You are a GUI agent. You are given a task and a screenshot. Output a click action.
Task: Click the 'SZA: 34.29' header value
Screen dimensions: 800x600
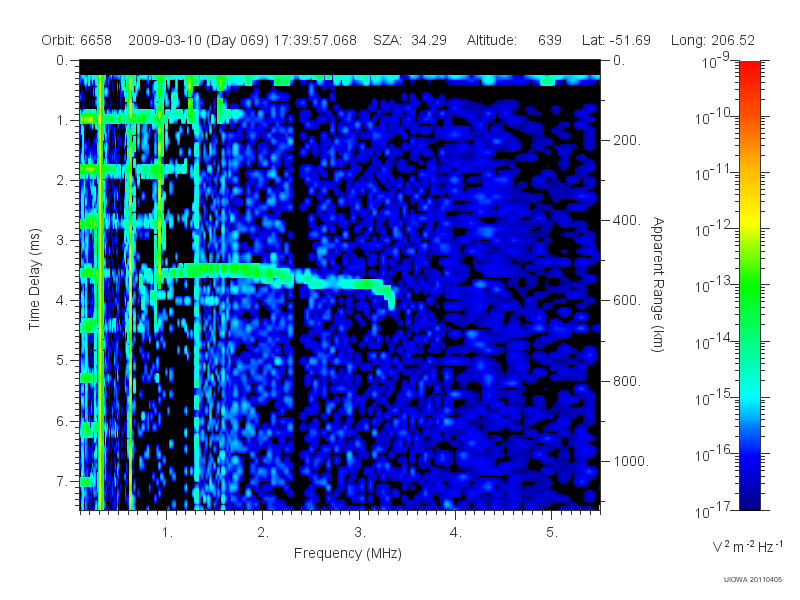pos(410,40)
